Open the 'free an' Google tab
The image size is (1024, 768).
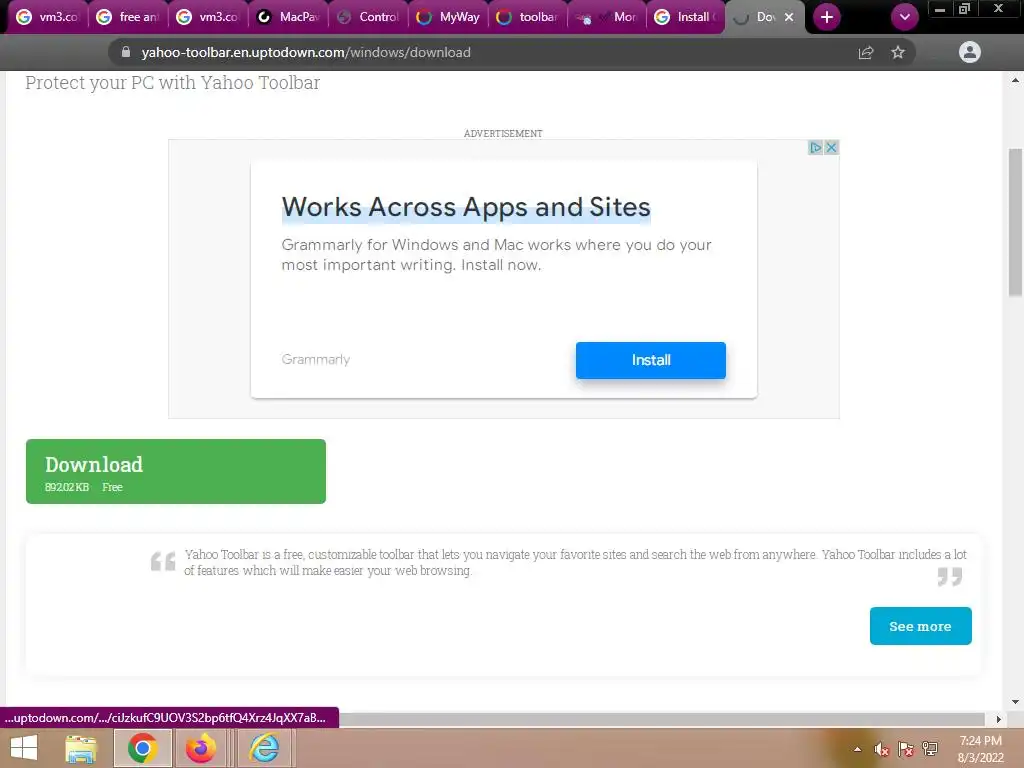127,17
